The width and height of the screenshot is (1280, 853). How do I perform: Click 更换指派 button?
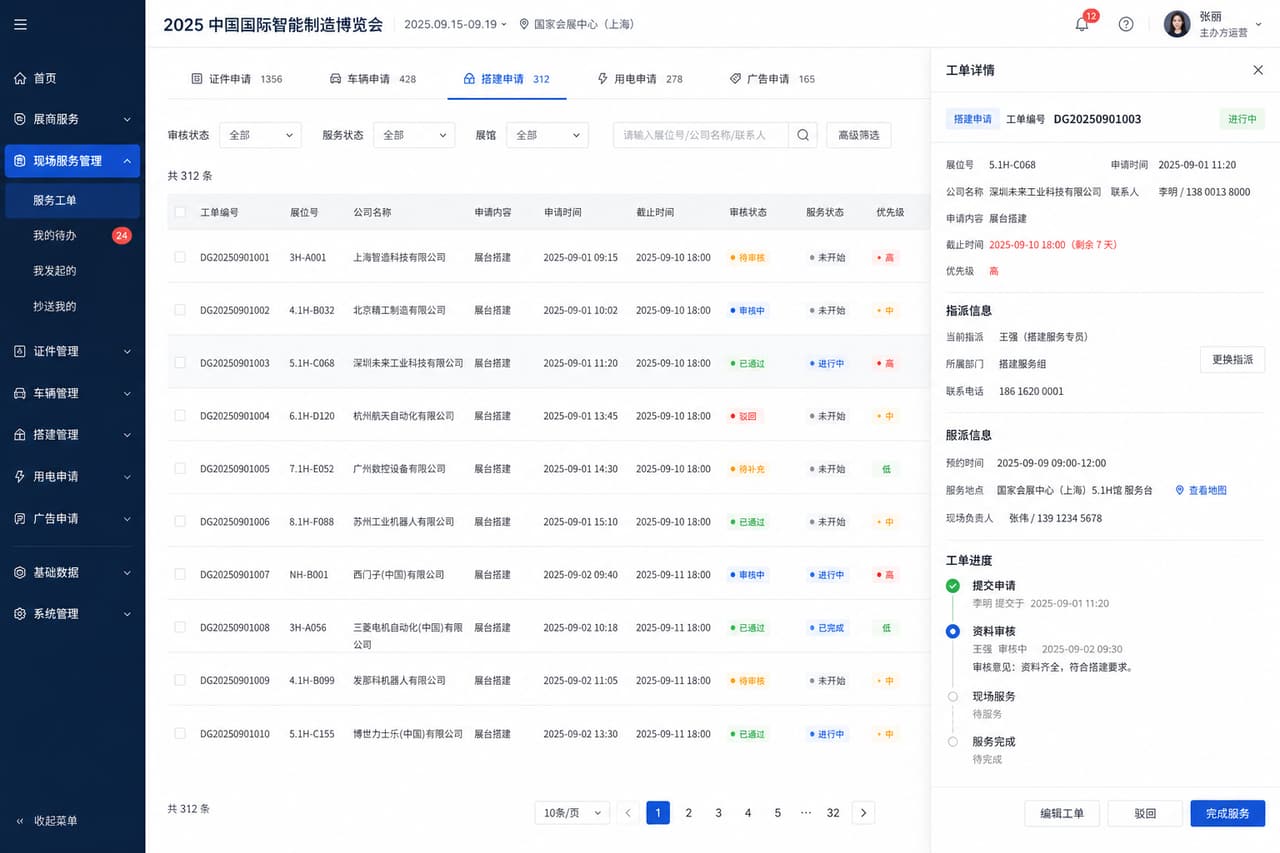(1232, 360)
